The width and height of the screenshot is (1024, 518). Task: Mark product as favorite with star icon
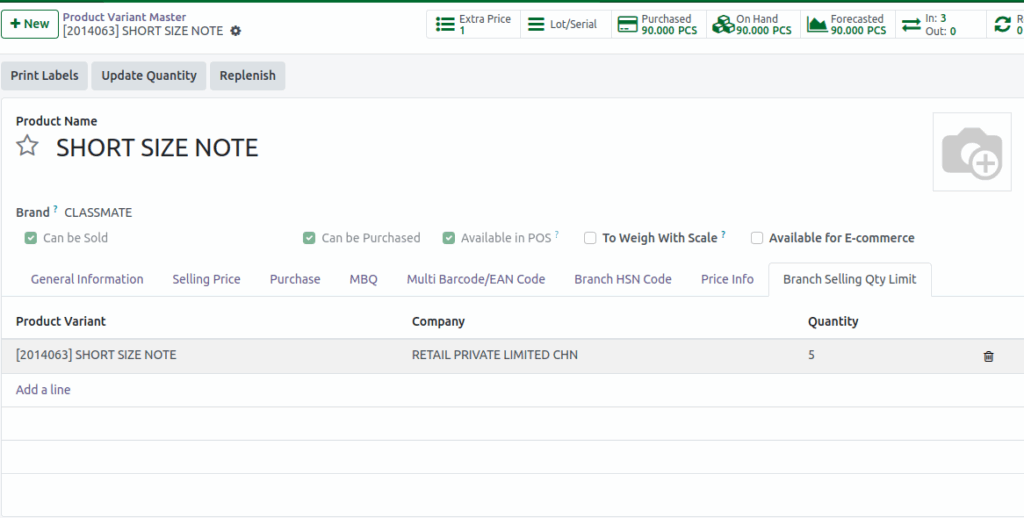tap(27, 145)
